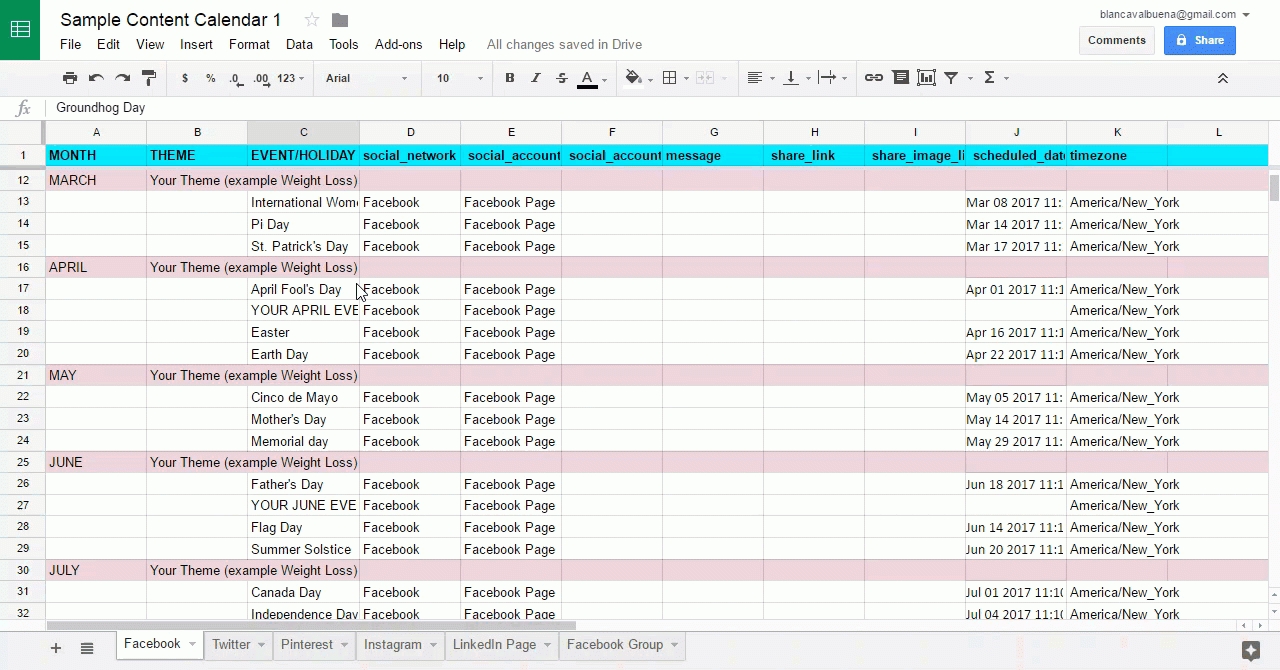Open the text color picker
The height and width of the screenshot is (670, 1280).
[x=592, y=78]
